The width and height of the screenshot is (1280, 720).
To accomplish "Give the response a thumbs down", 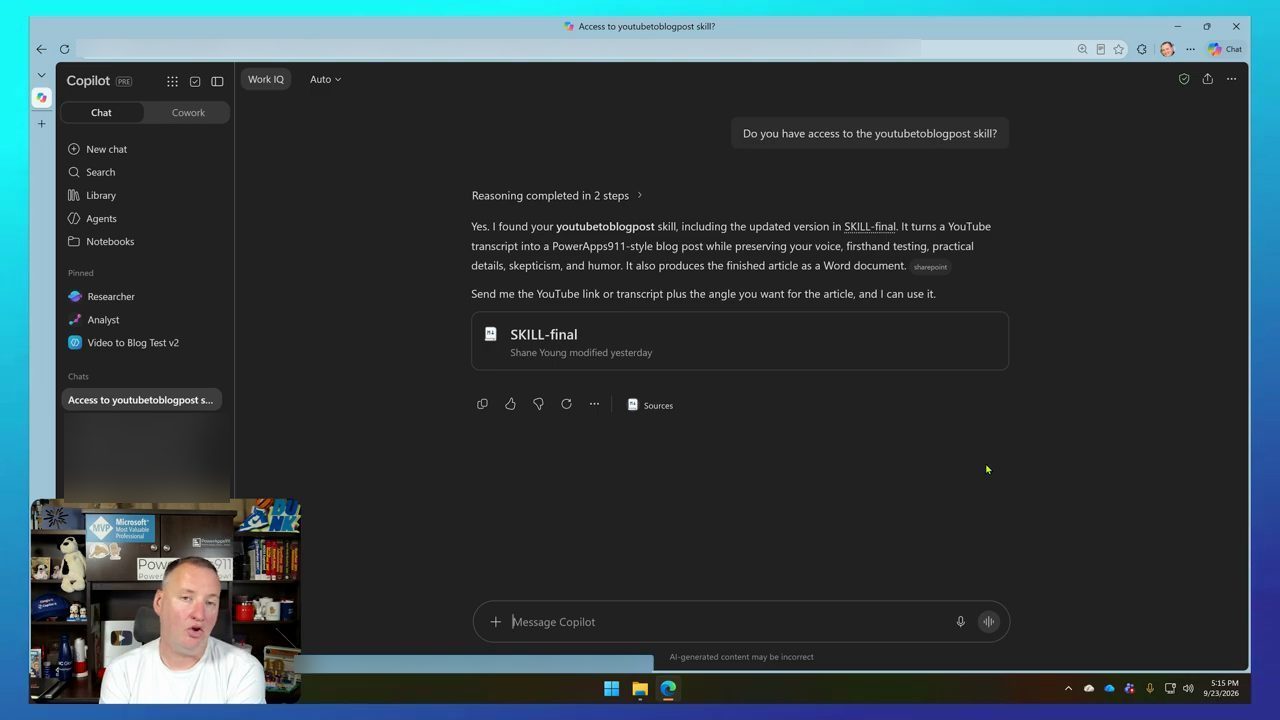I will (538, 404).
